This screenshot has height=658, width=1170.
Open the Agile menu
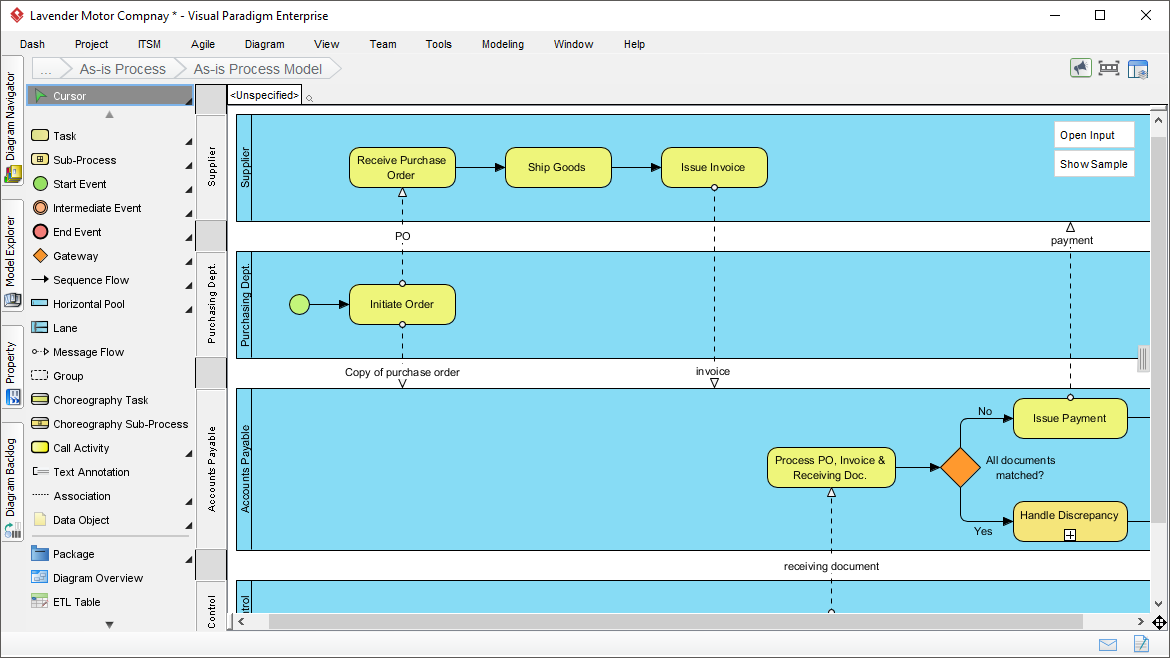tap(202, 44)
